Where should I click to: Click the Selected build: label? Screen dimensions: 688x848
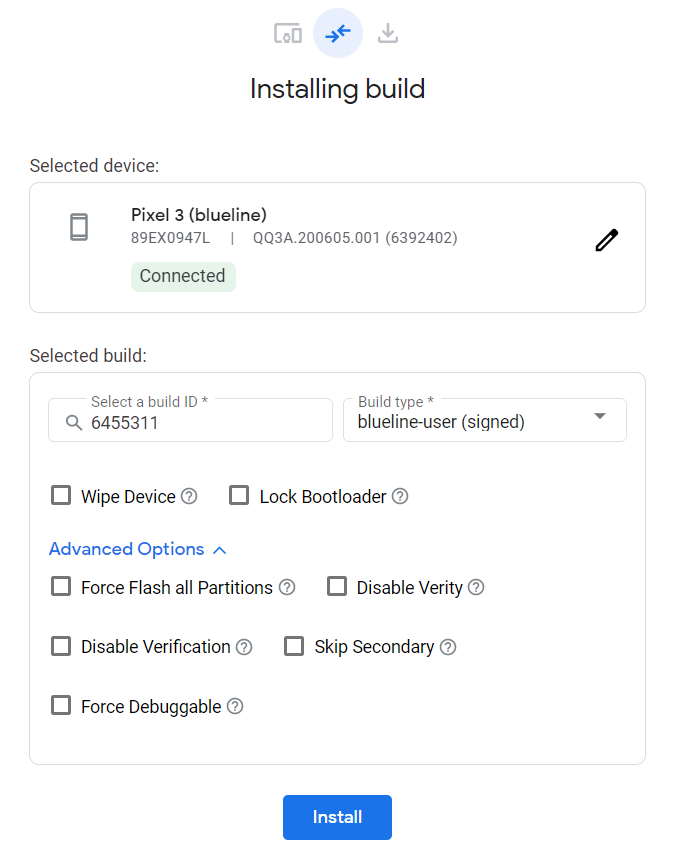click(88, 355)
